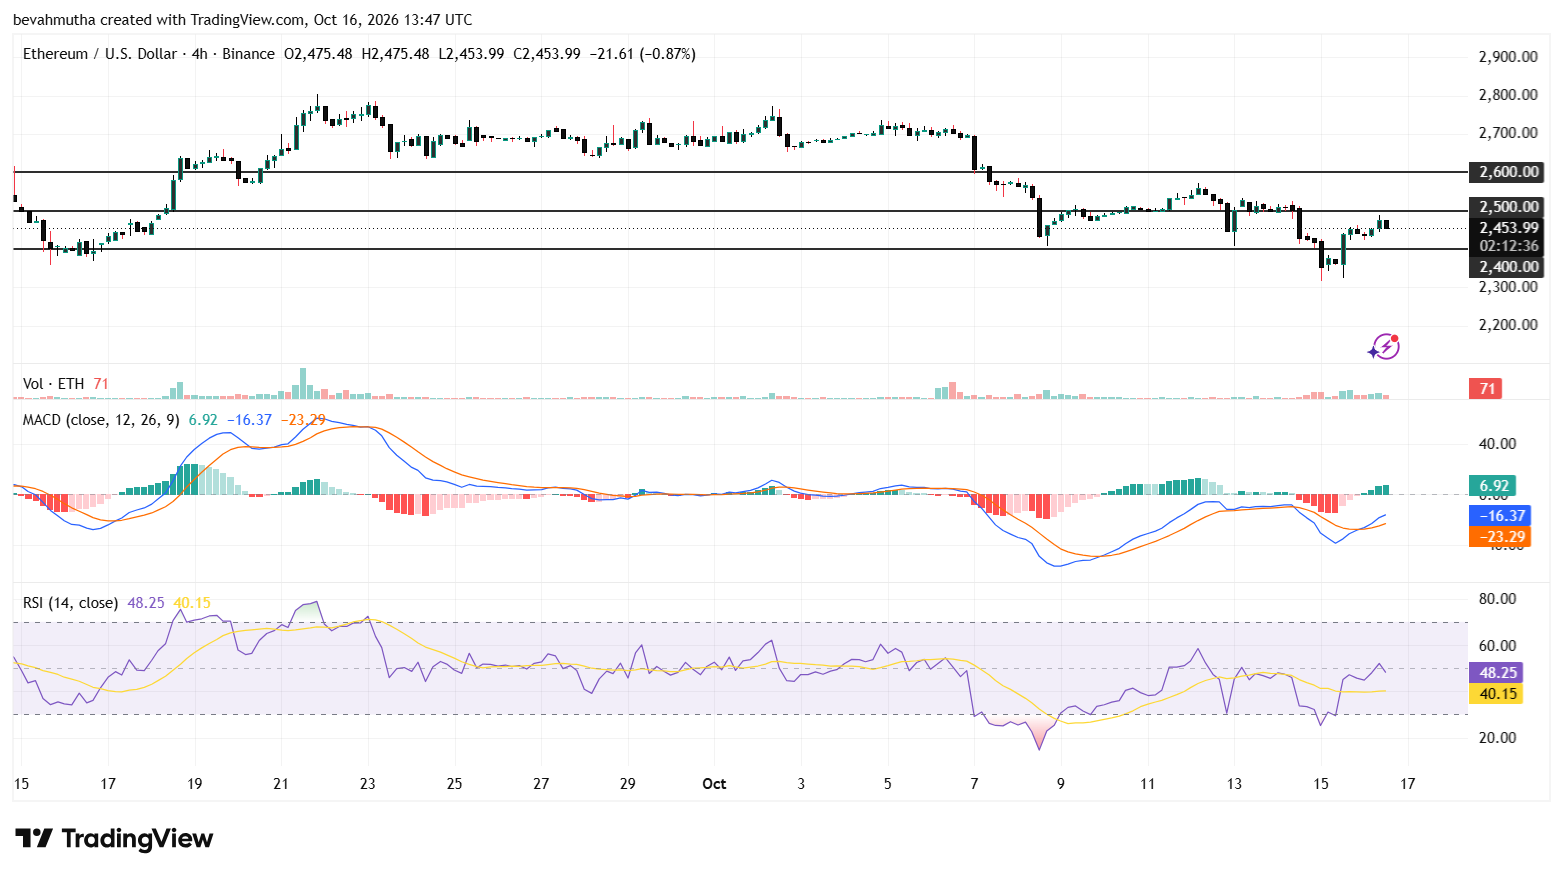The height and width of the screenshot is (876, 1563).
Task: Click the 40.00 label on the MACD scale
Action: (x=1497, y=444)
